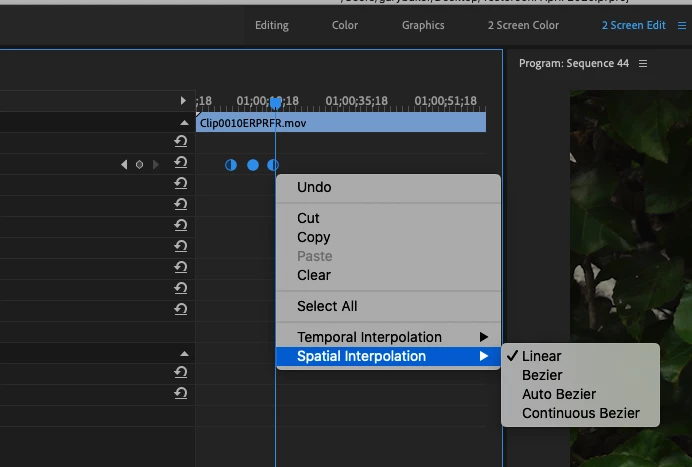Choose Undo from the context menu
The image size is (692, 467).
pos(388,187)
